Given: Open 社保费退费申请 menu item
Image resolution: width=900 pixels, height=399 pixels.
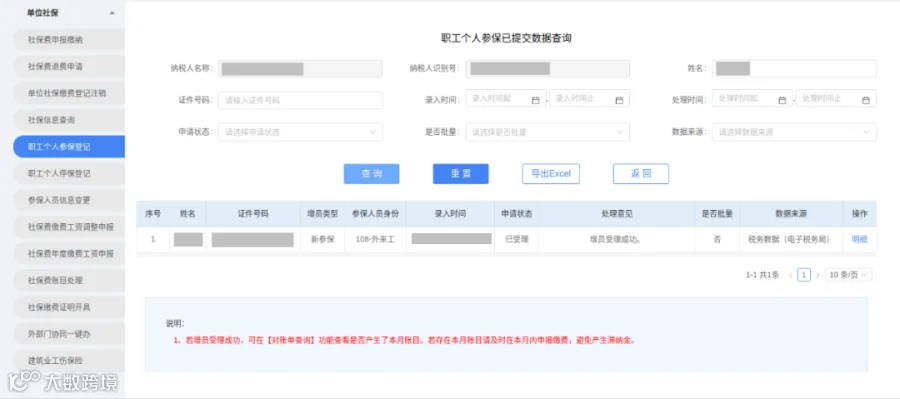Looking at the screenshot, I should point(69,67).
